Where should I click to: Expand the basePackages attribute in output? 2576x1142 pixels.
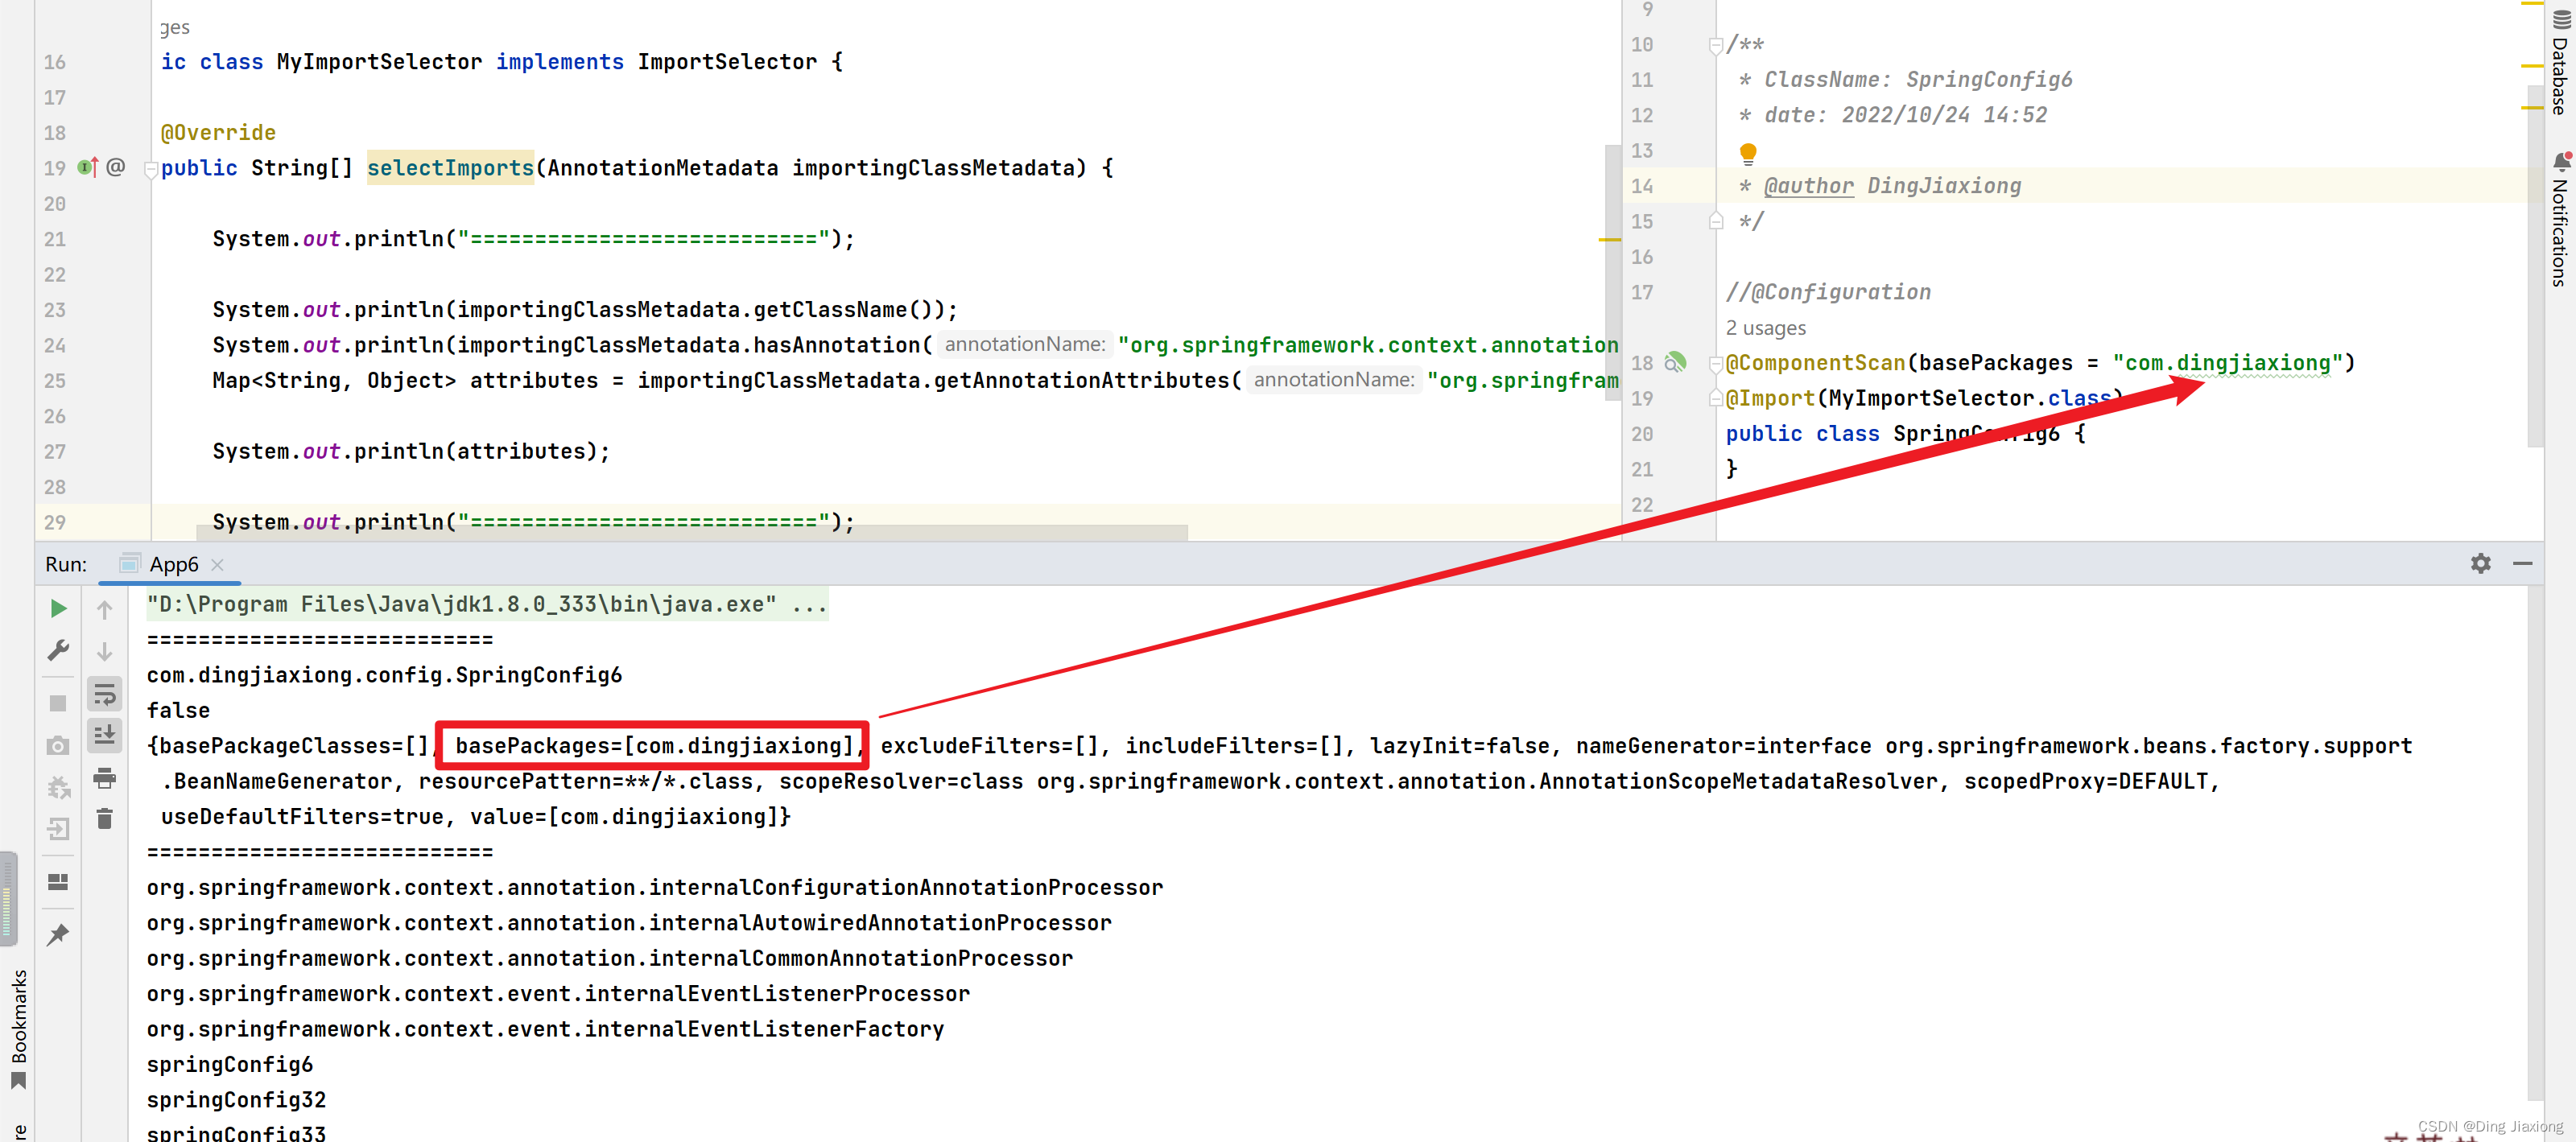(652, 746)
